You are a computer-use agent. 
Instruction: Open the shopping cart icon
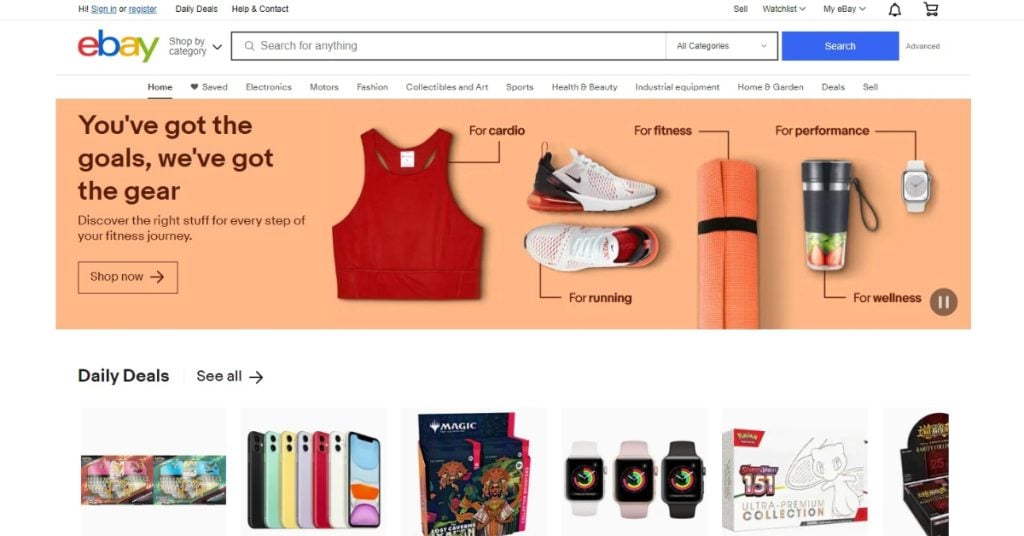(931, 9)
